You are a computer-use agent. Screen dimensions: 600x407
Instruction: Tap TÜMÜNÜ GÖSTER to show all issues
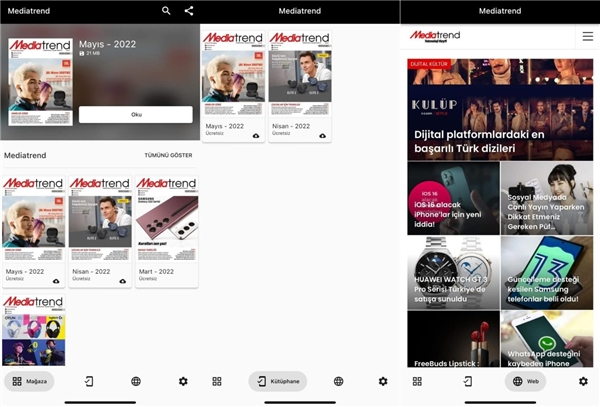[168, 155]
